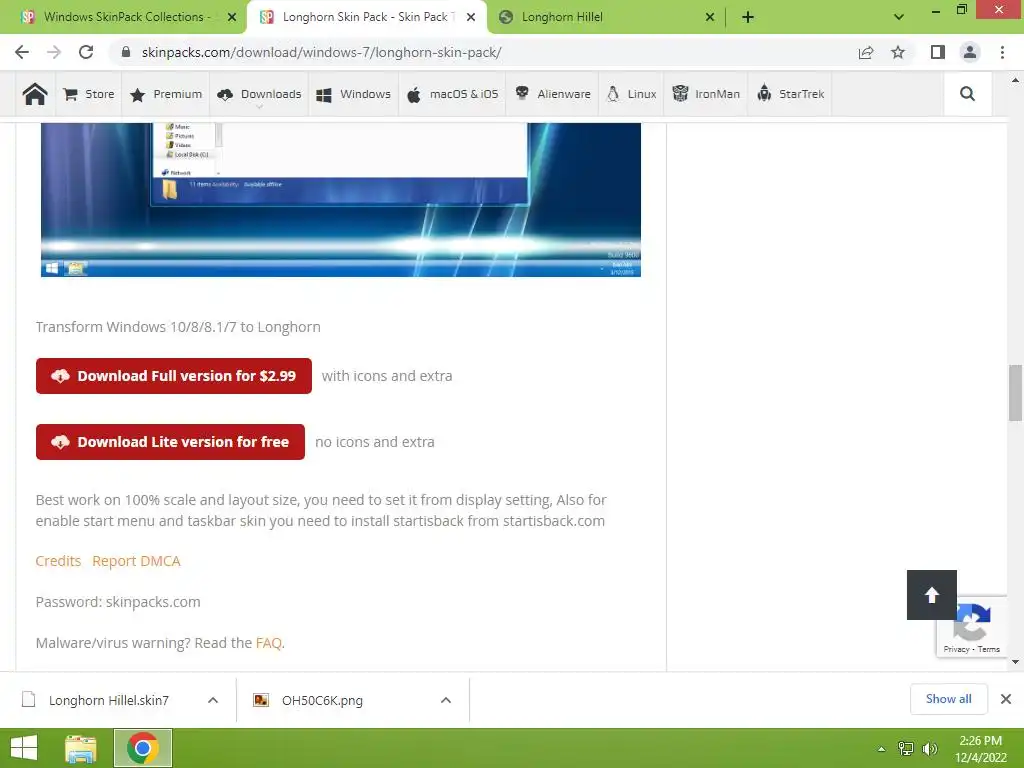Open the Store menu item

pyautogui.click(x=89, y=94)
